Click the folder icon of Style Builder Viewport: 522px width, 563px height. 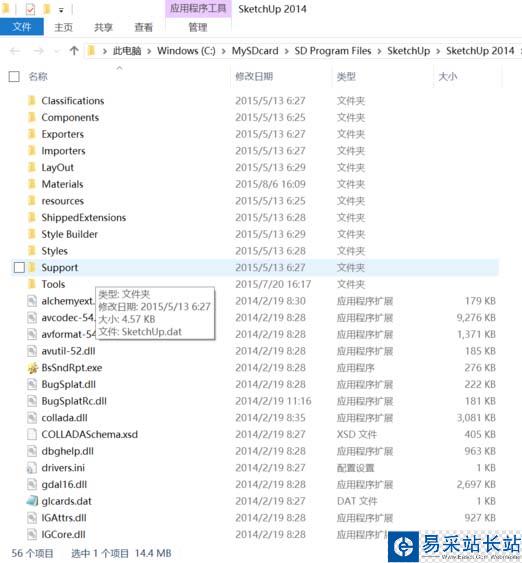pos(32,234)
